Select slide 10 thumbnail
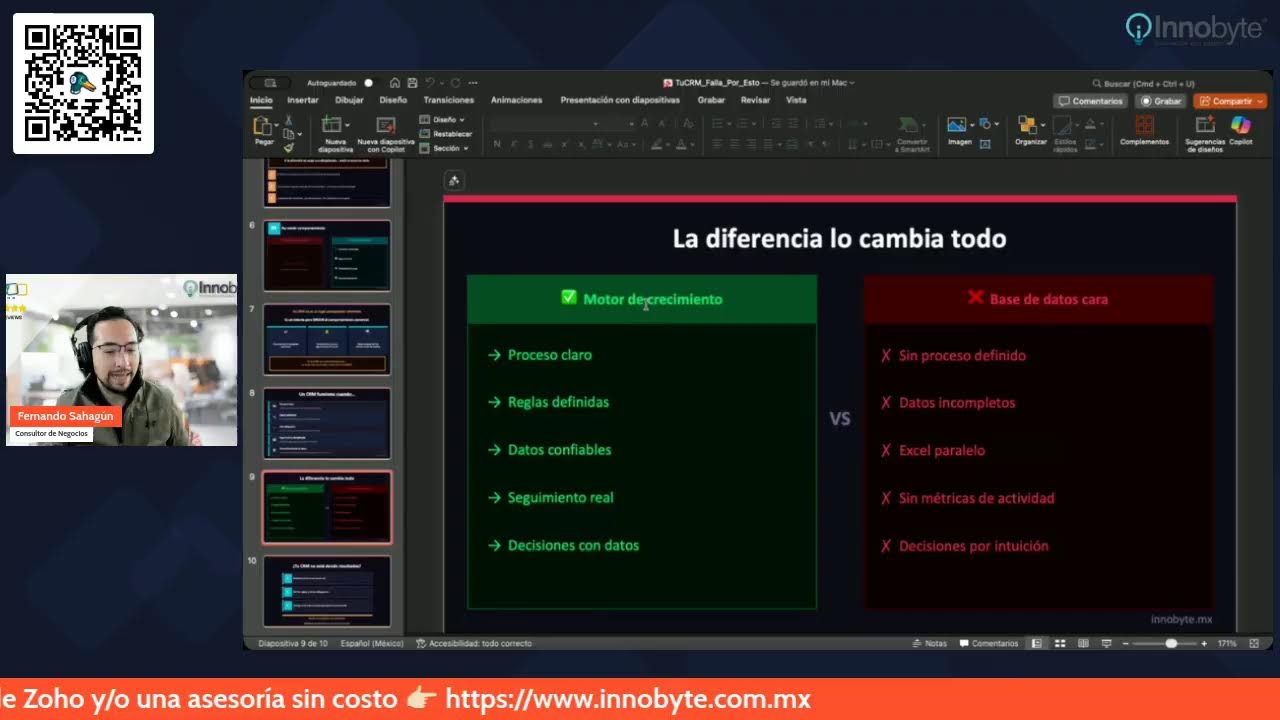This screenshot has width=1280, height=720. pyautogui.click(x=326, y=592)
